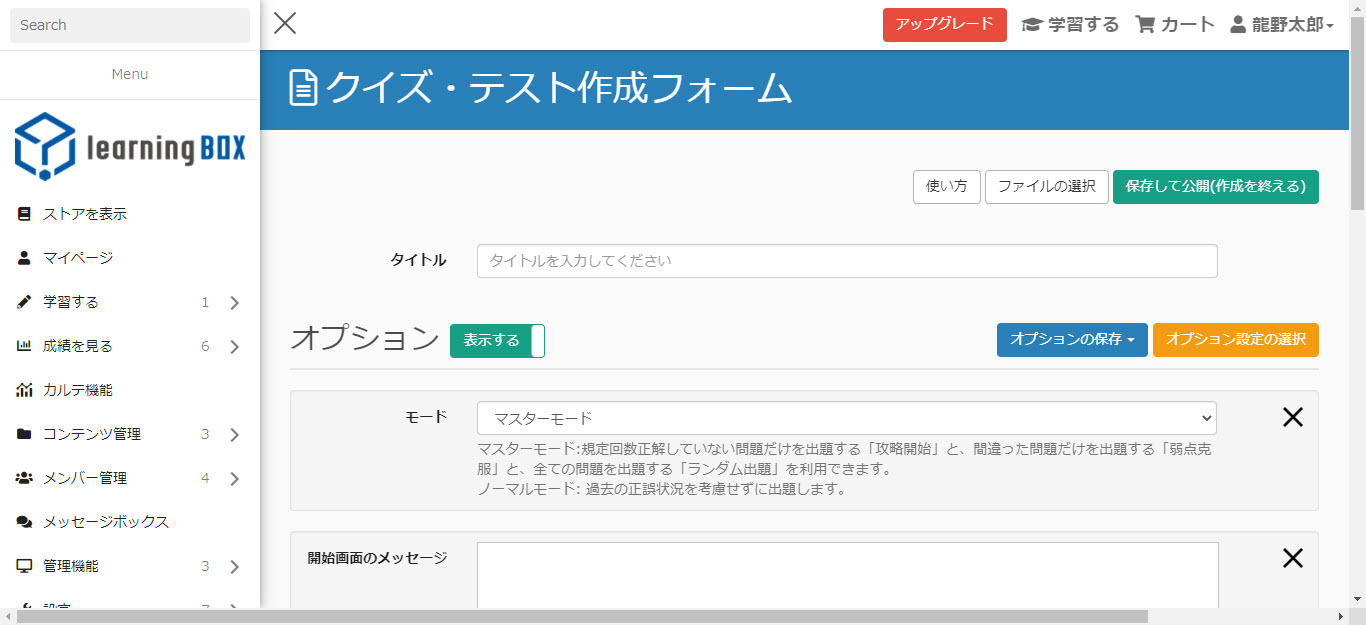1366x625 pixels.
Task: Click the red アップグレード button
Action: (944, 25)
